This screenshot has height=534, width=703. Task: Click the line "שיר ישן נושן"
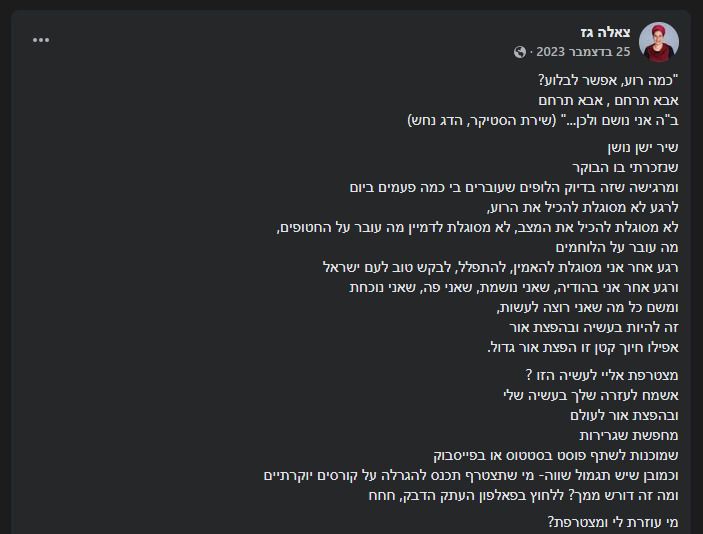(x=639, y=147)
